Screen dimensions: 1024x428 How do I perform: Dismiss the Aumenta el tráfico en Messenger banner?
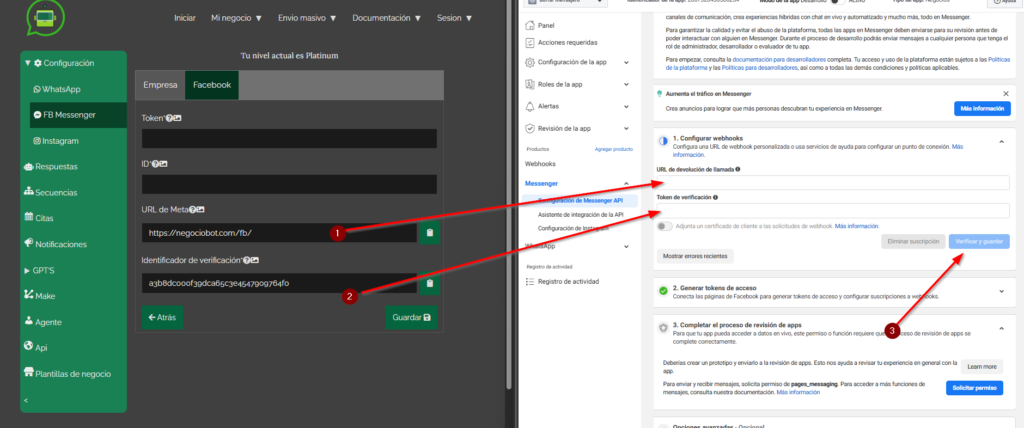point(1006,94)
